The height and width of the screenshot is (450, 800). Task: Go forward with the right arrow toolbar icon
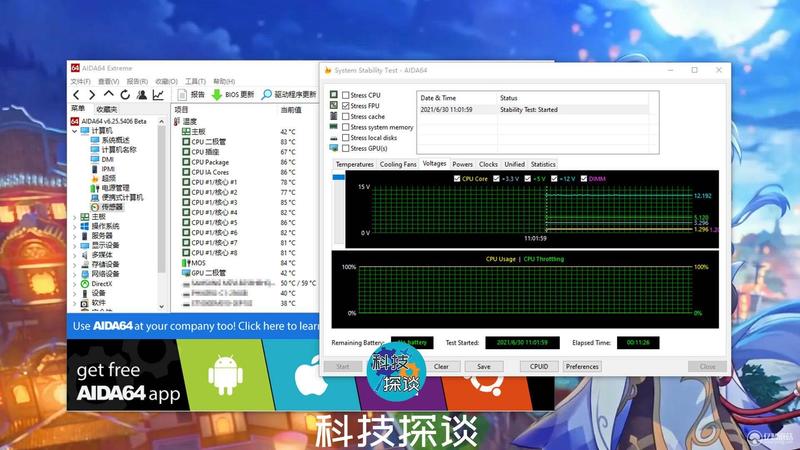(x=92, y=95)
